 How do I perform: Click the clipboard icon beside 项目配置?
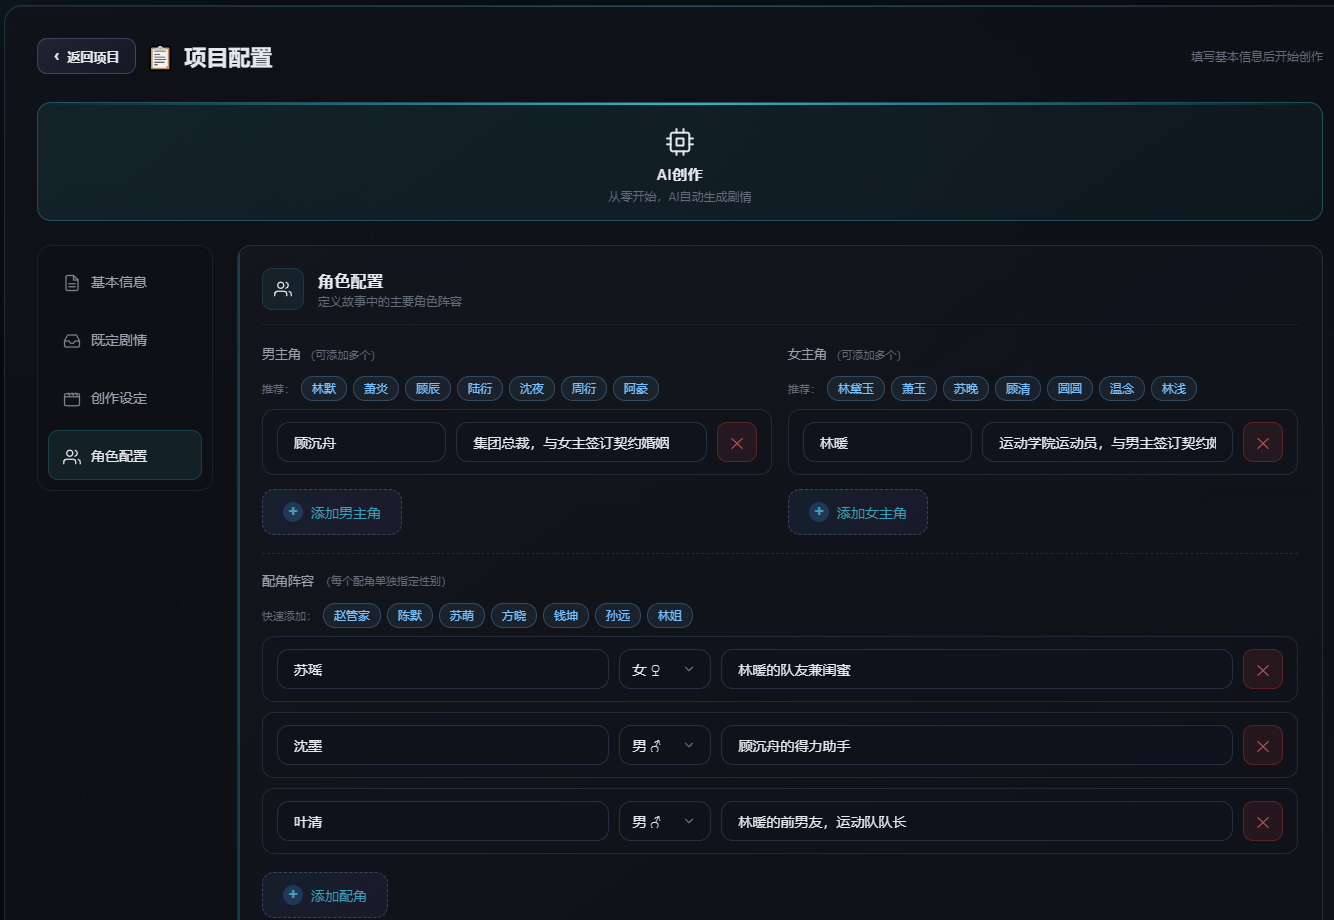coord(160,58)
